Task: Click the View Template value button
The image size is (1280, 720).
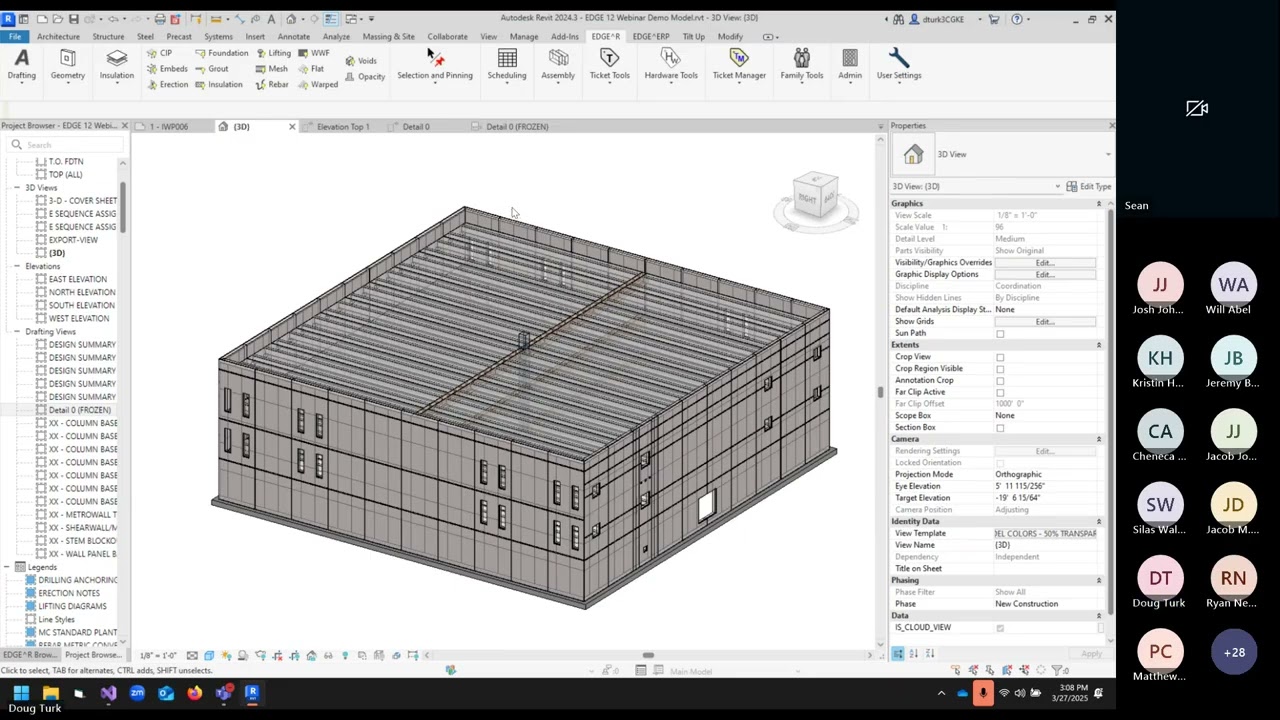Action: [1046, 534]
